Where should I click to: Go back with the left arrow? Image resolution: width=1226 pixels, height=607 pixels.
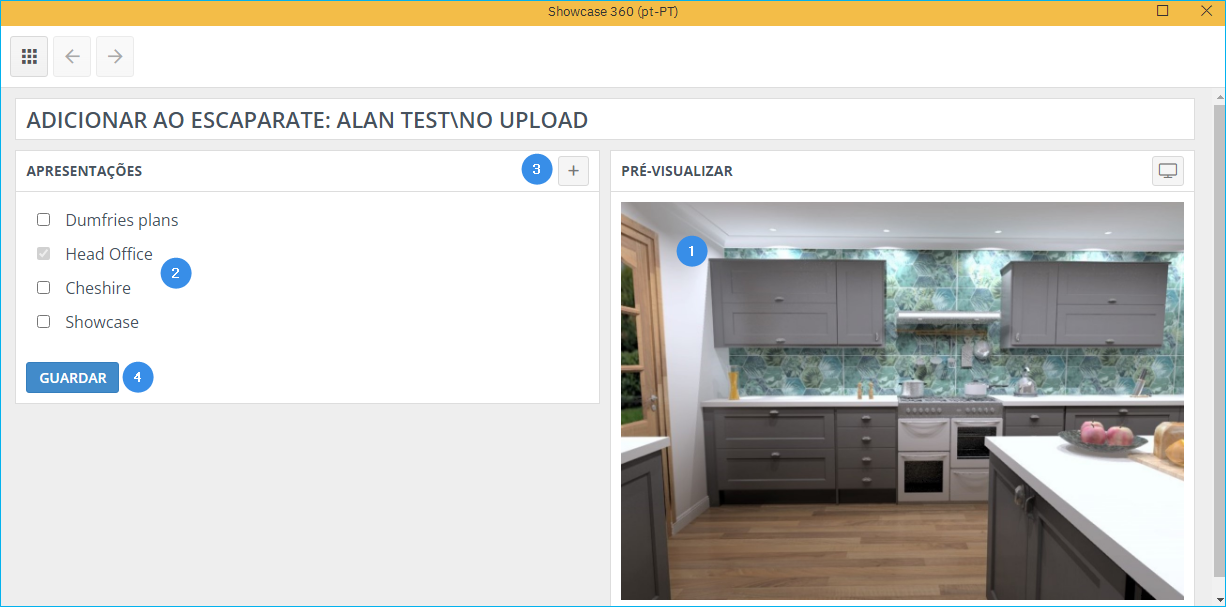[x=72, y=57]
